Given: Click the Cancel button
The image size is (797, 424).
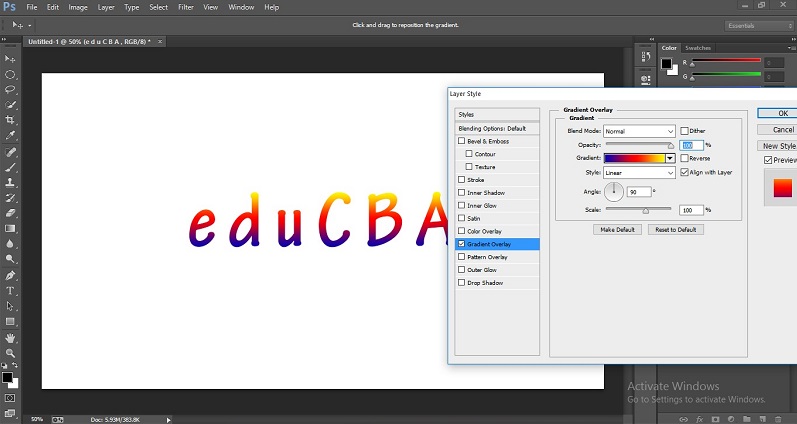Looking at the screenshot, I should (777, 130).
